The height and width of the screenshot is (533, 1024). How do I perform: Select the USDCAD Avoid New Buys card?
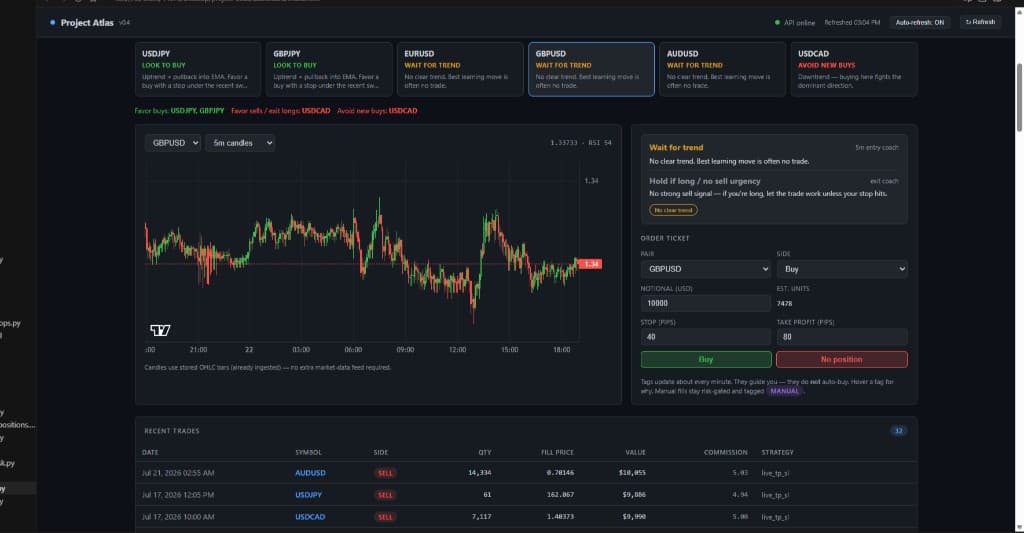click(854, 69)
